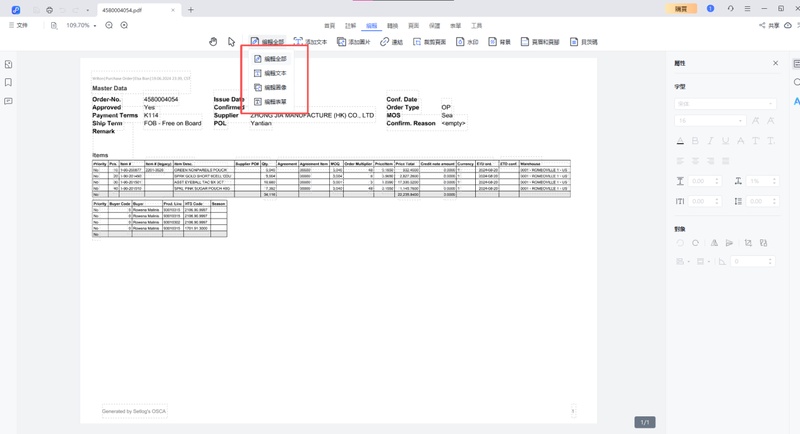Viewport: 800px width, 434px height.
Task: Open the bookmarks panel in left sidebar
Action: (x=9, y=82)
